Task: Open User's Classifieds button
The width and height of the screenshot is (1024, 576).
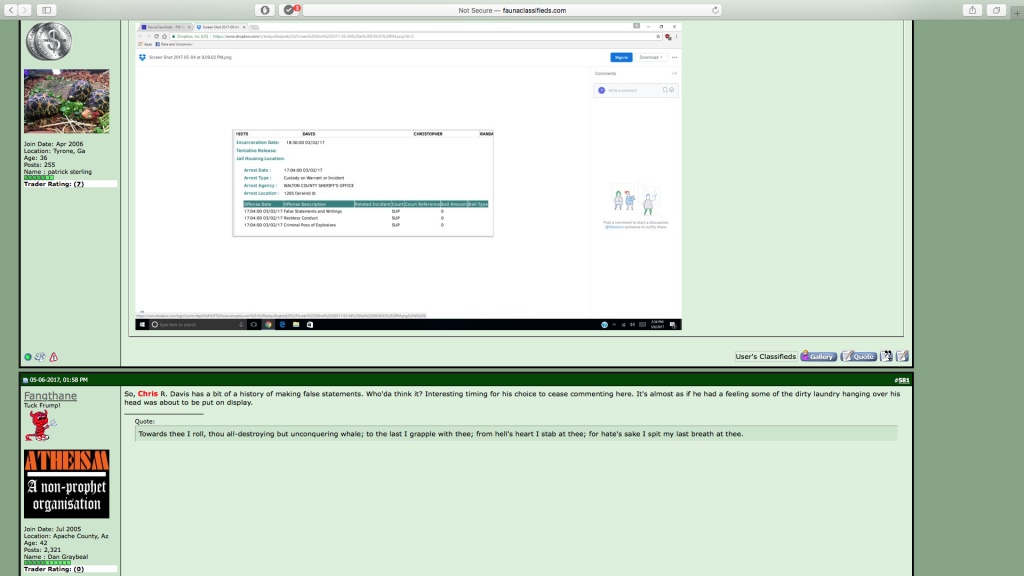Action: click(765, 357)
